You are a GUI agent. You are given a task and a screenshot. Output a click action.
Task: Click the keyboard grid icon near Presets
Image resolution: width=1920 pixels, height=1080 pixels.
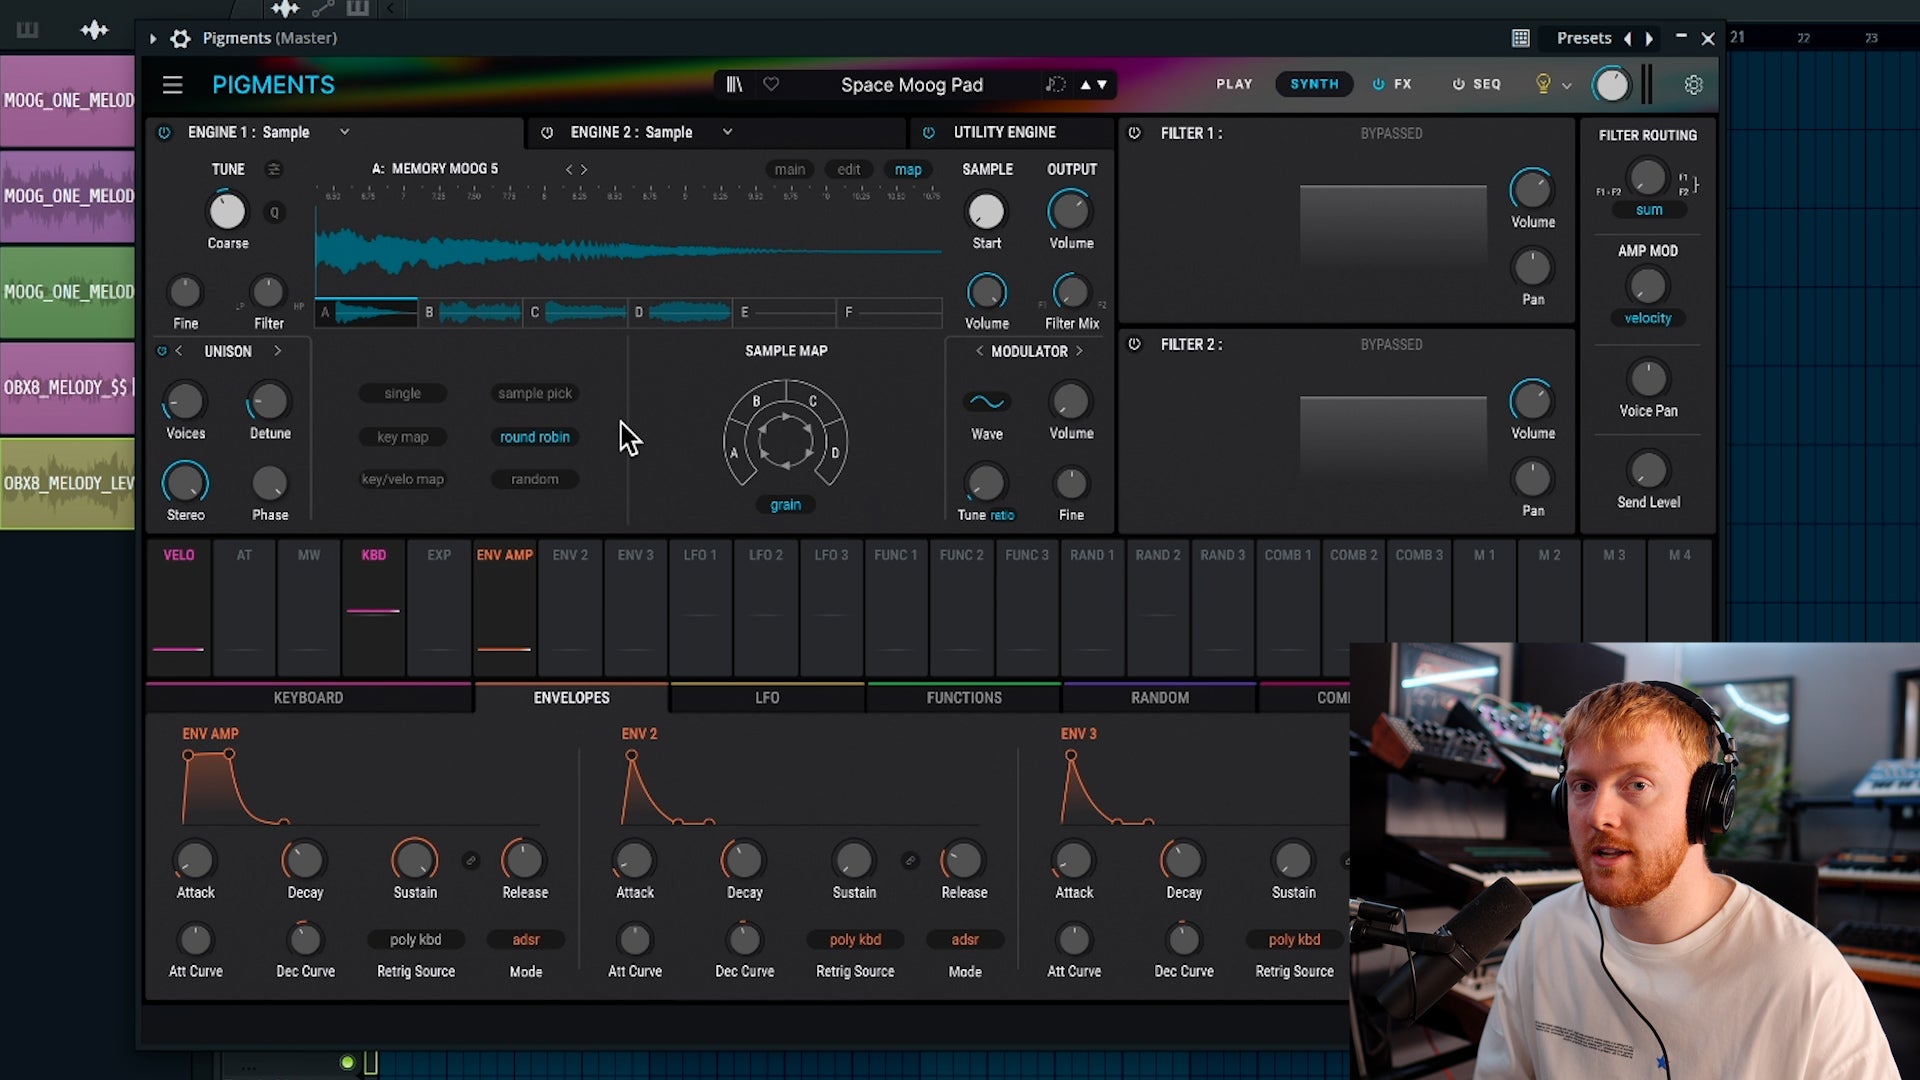click(1521, 38)
